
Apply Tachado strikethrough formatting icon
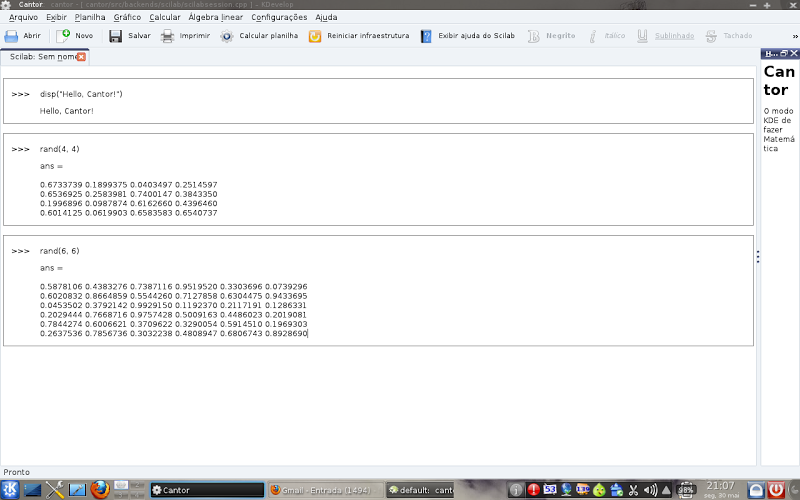[711, 36]
